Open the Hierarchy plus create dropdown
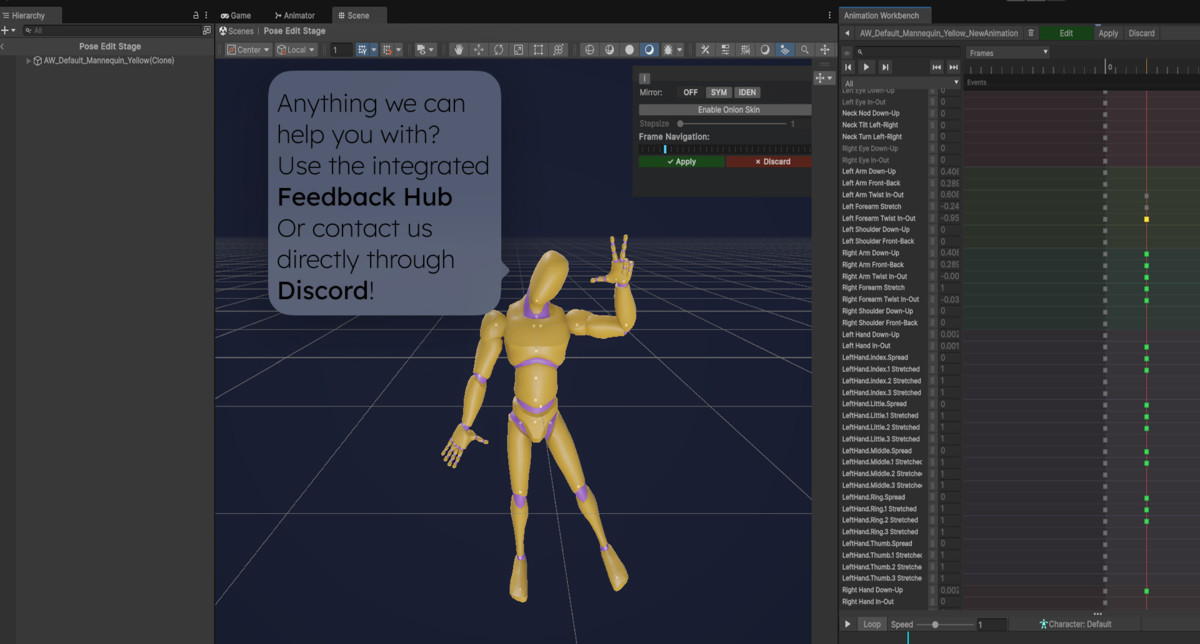1200x644 pixels. pos(10,31)
